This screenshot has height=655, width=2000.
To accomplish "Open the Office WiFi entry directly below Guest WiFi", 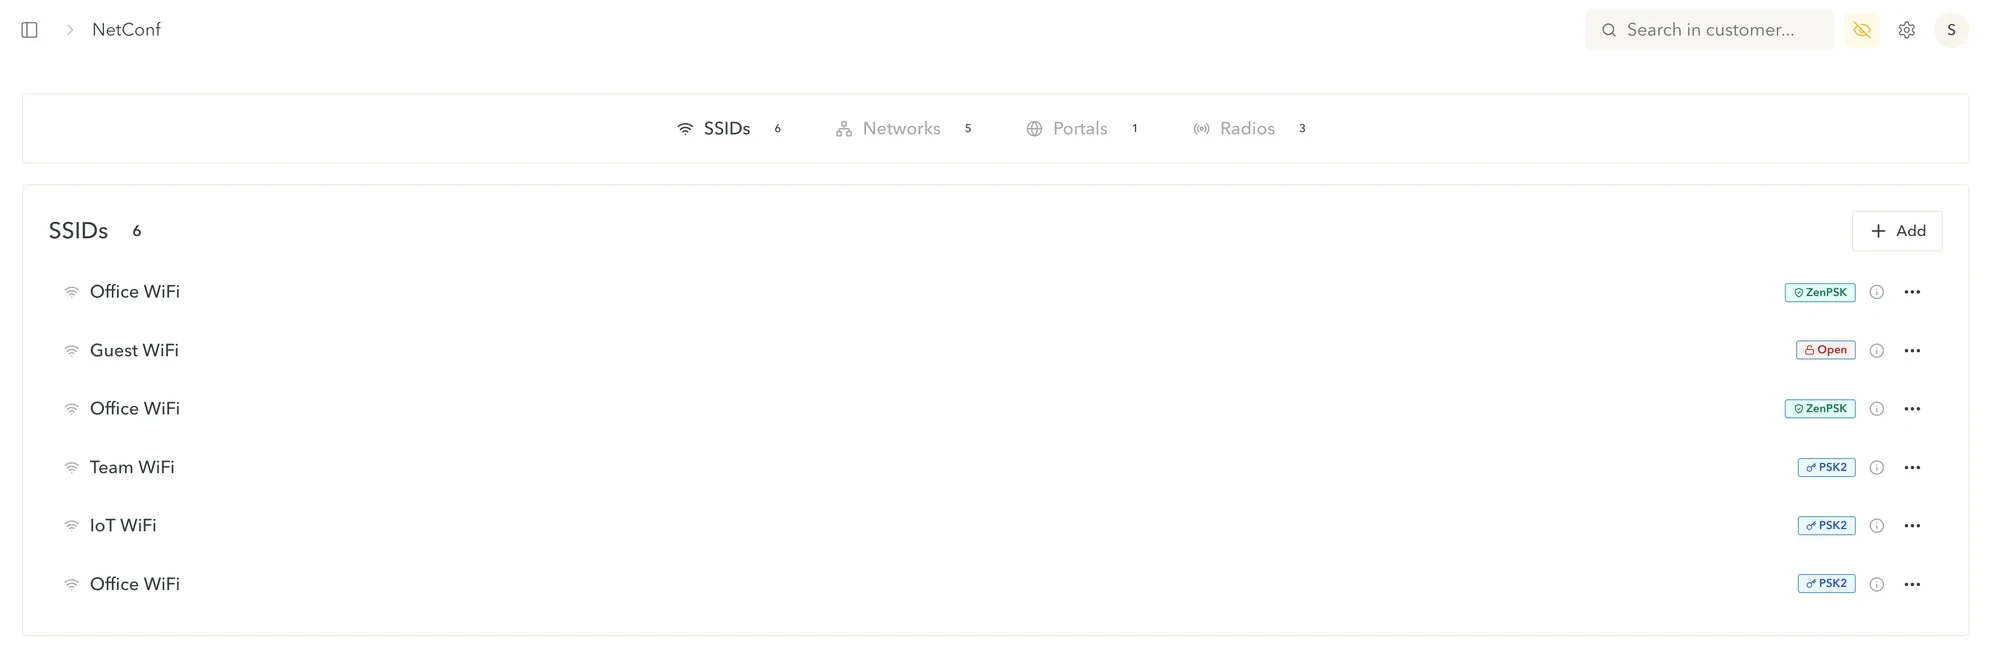I will tap(135, 409).
